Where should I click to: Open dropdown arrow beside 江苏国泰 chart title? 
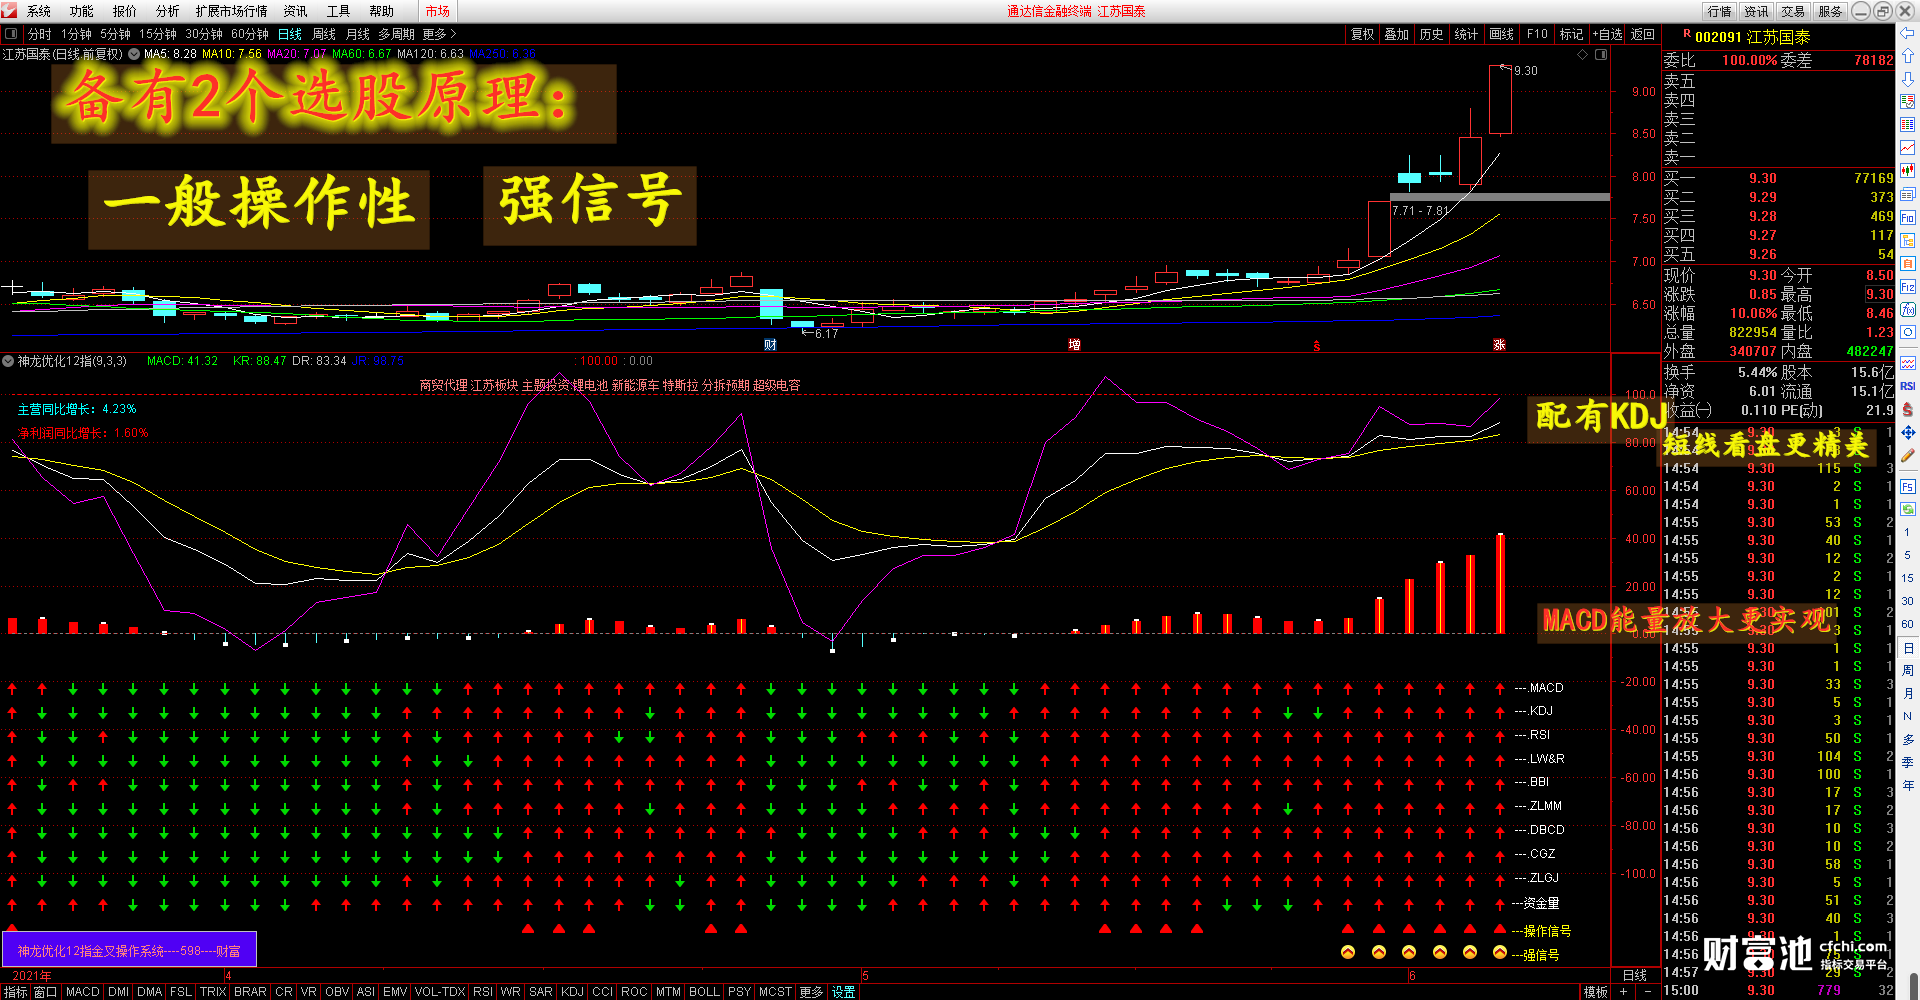coord(134,54)
